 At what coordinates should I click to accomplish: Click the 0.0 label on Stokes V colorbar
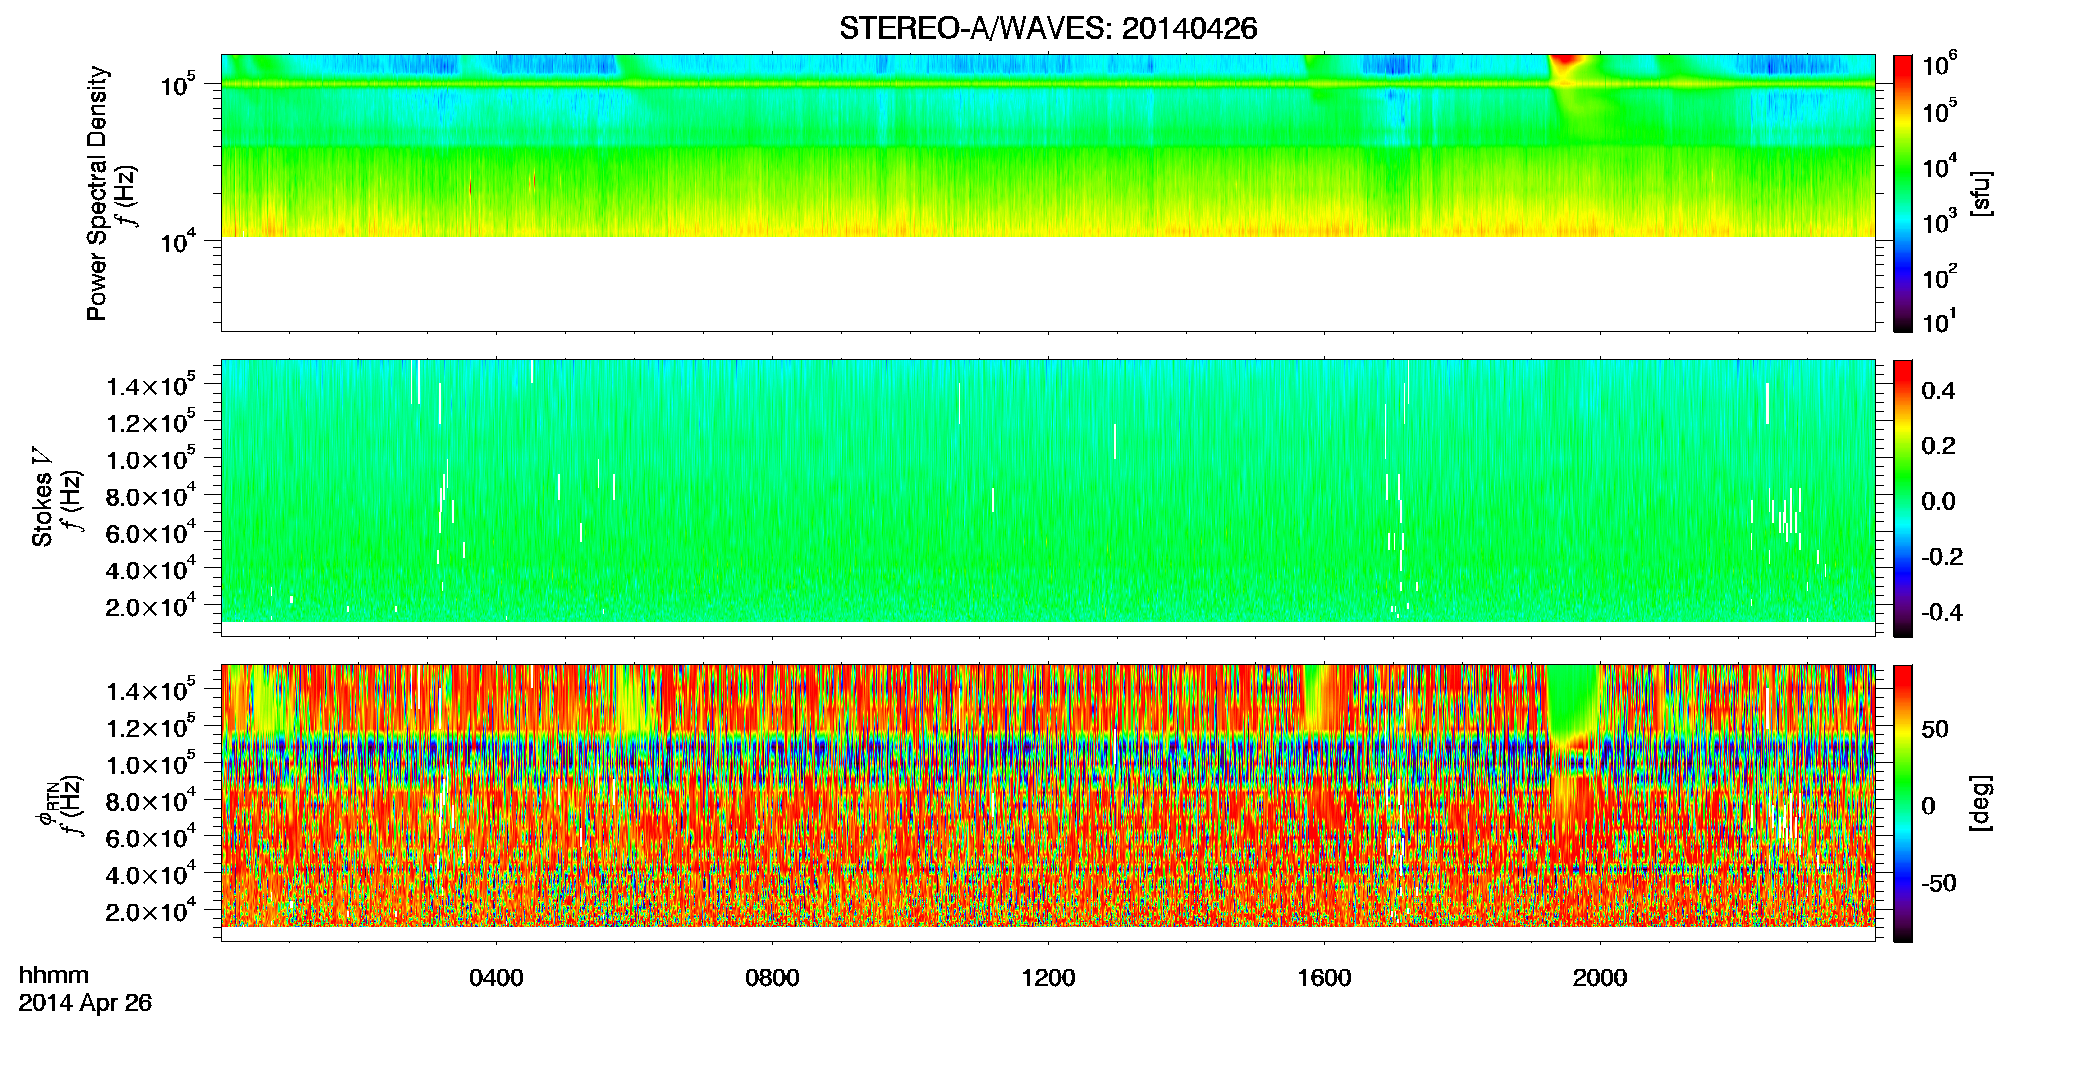click(1938, 501)
